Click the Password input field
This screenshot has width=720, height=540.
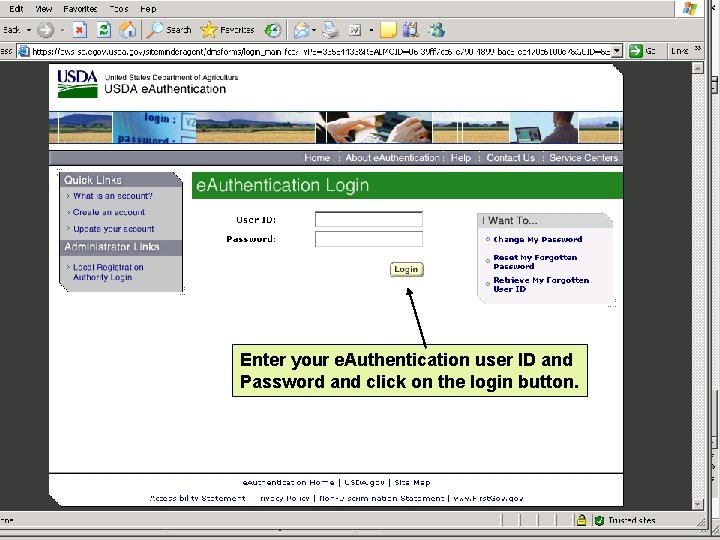point(369,239)
